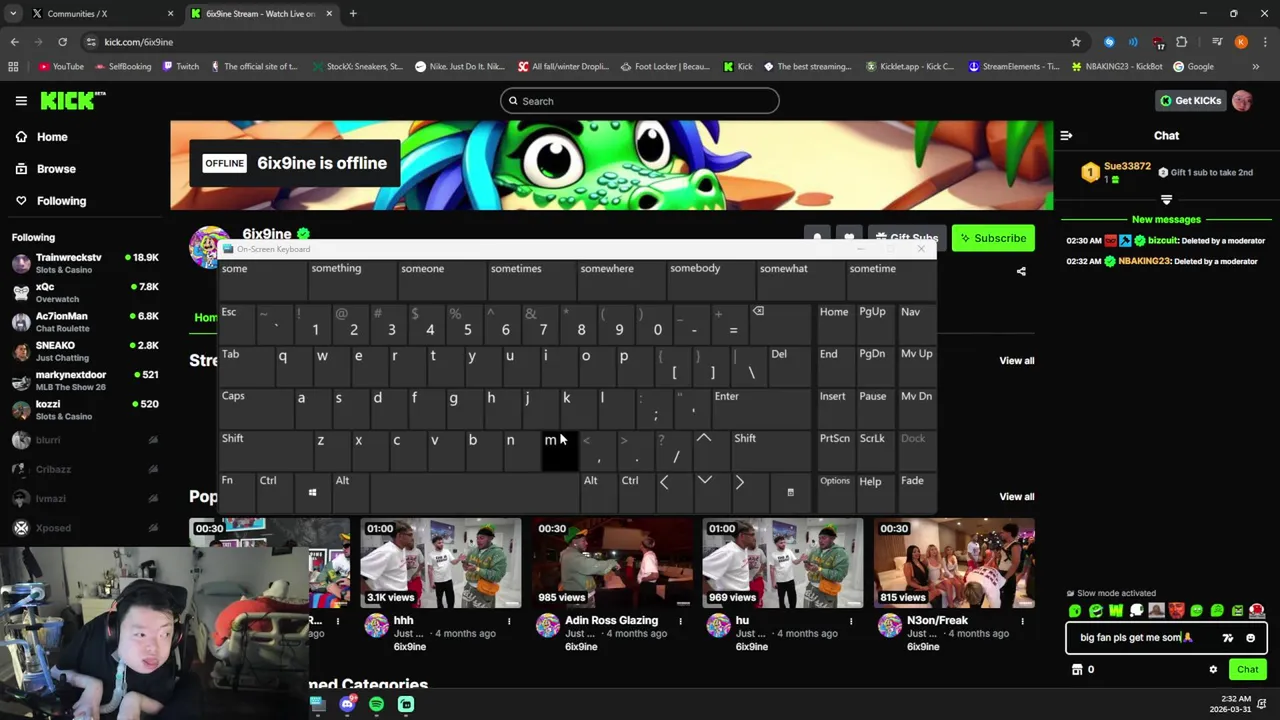Open the chat shop icon
This screenshot has height=720, width=1280.
[x=1077, y=670]
